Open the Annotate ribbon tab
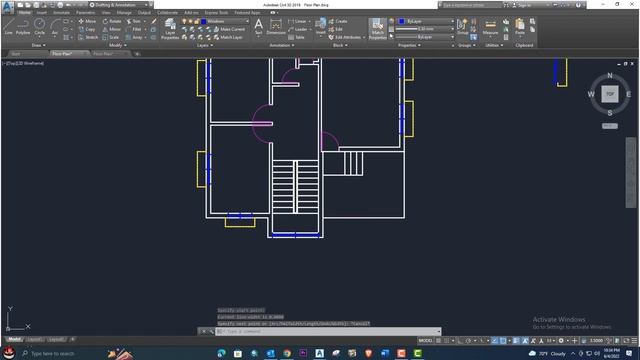This screenshot has height=360, width=640. pyautogui.click(x=61, y=13)
